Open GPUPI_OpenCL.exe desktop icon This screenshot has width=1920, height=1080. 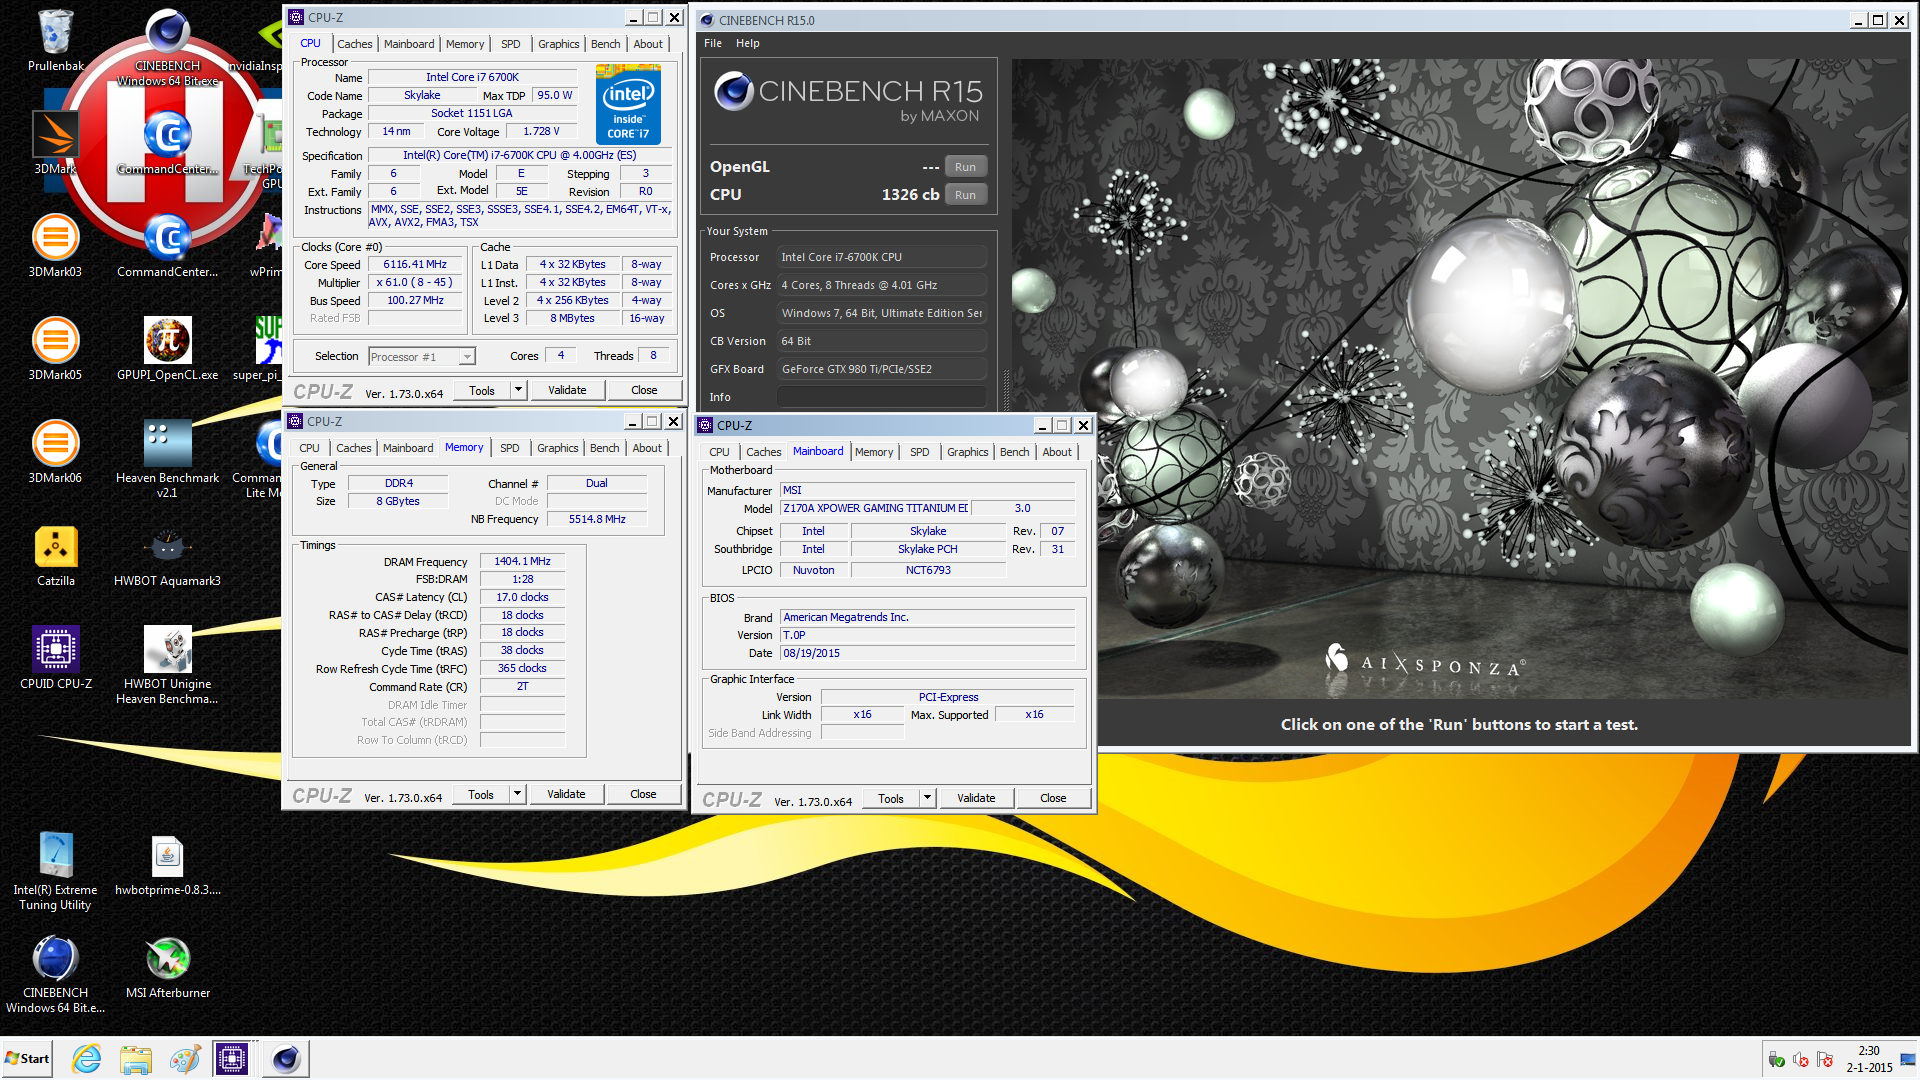(x=167, y=349)
